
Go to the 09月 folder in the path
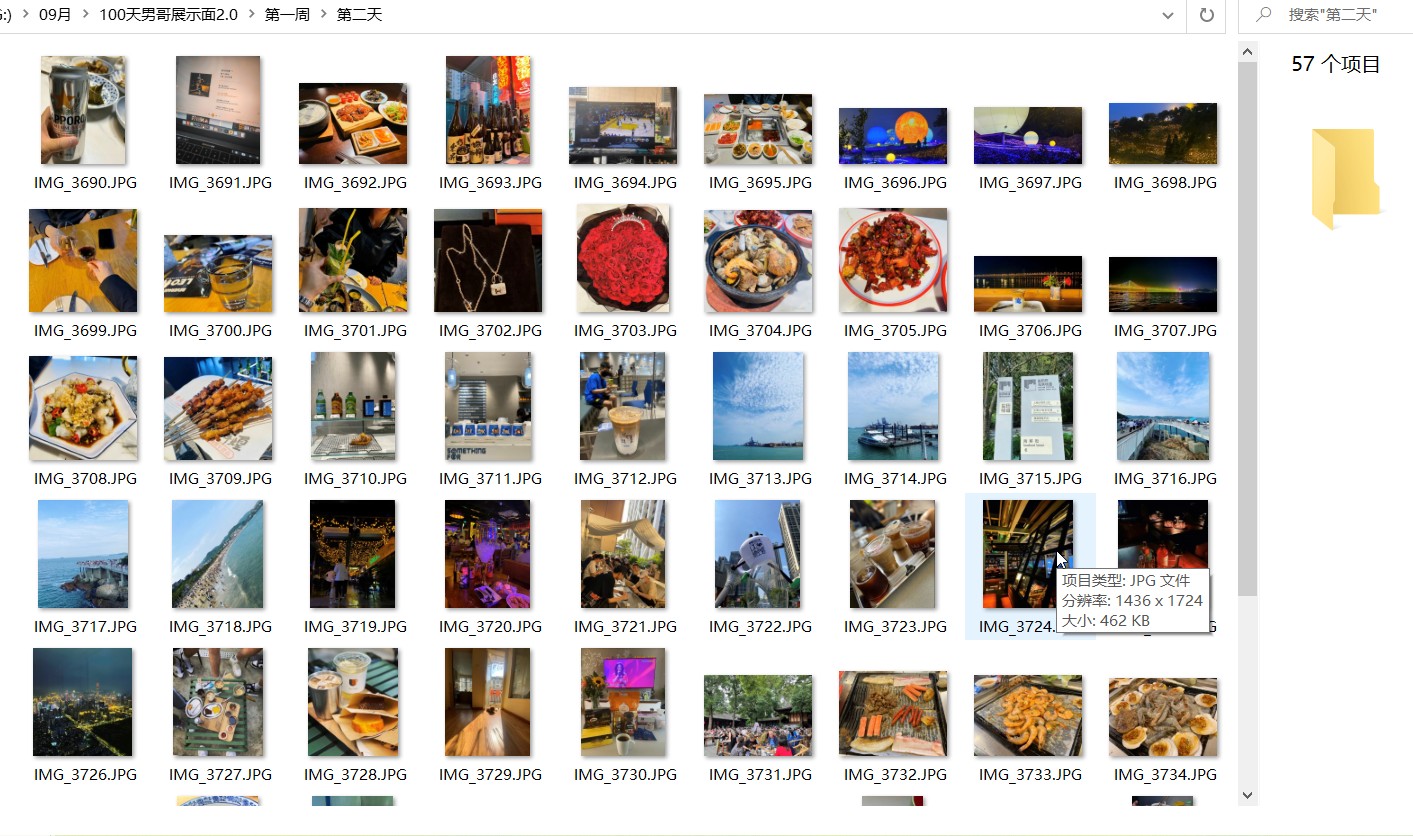[55, 15]
